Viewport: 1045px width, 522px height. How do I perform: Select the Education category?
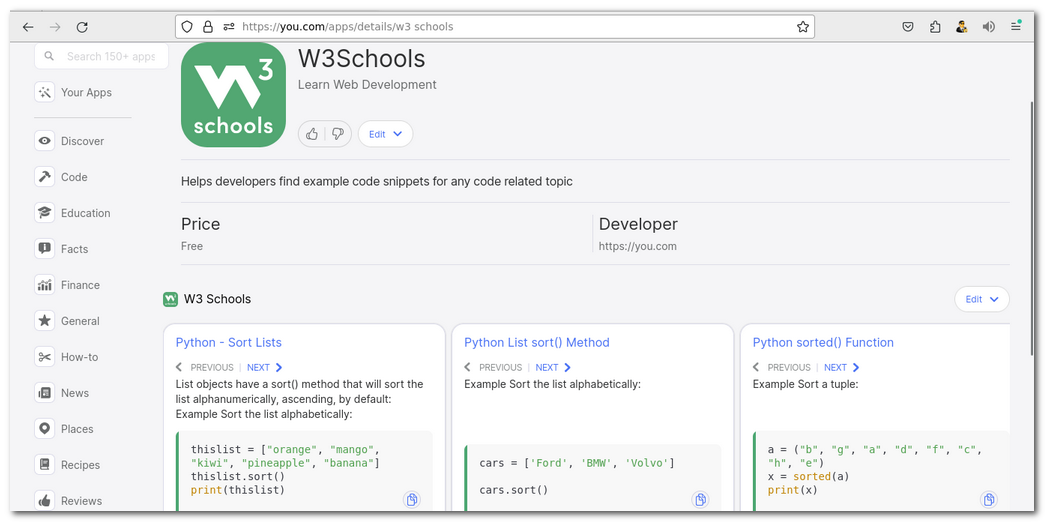tap(73, 213)
